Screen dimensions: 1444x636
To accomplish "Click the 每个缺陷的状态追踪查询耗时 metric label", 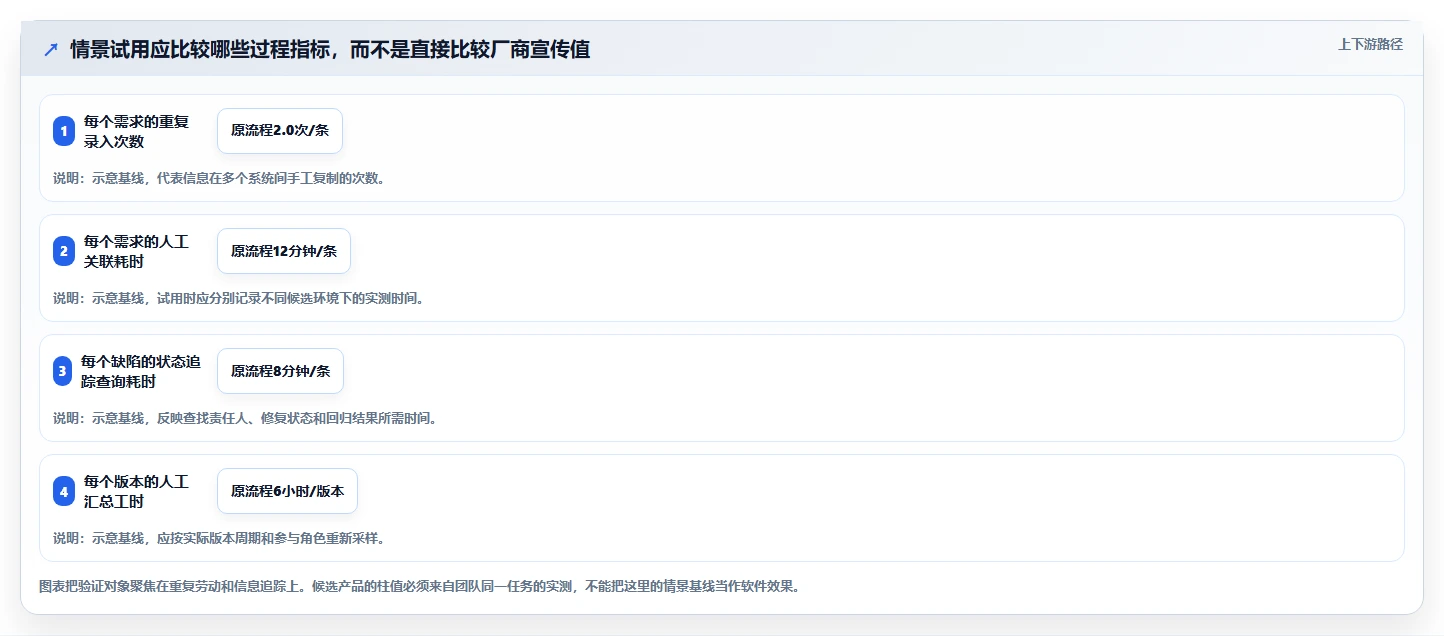I will pos(141,371).
